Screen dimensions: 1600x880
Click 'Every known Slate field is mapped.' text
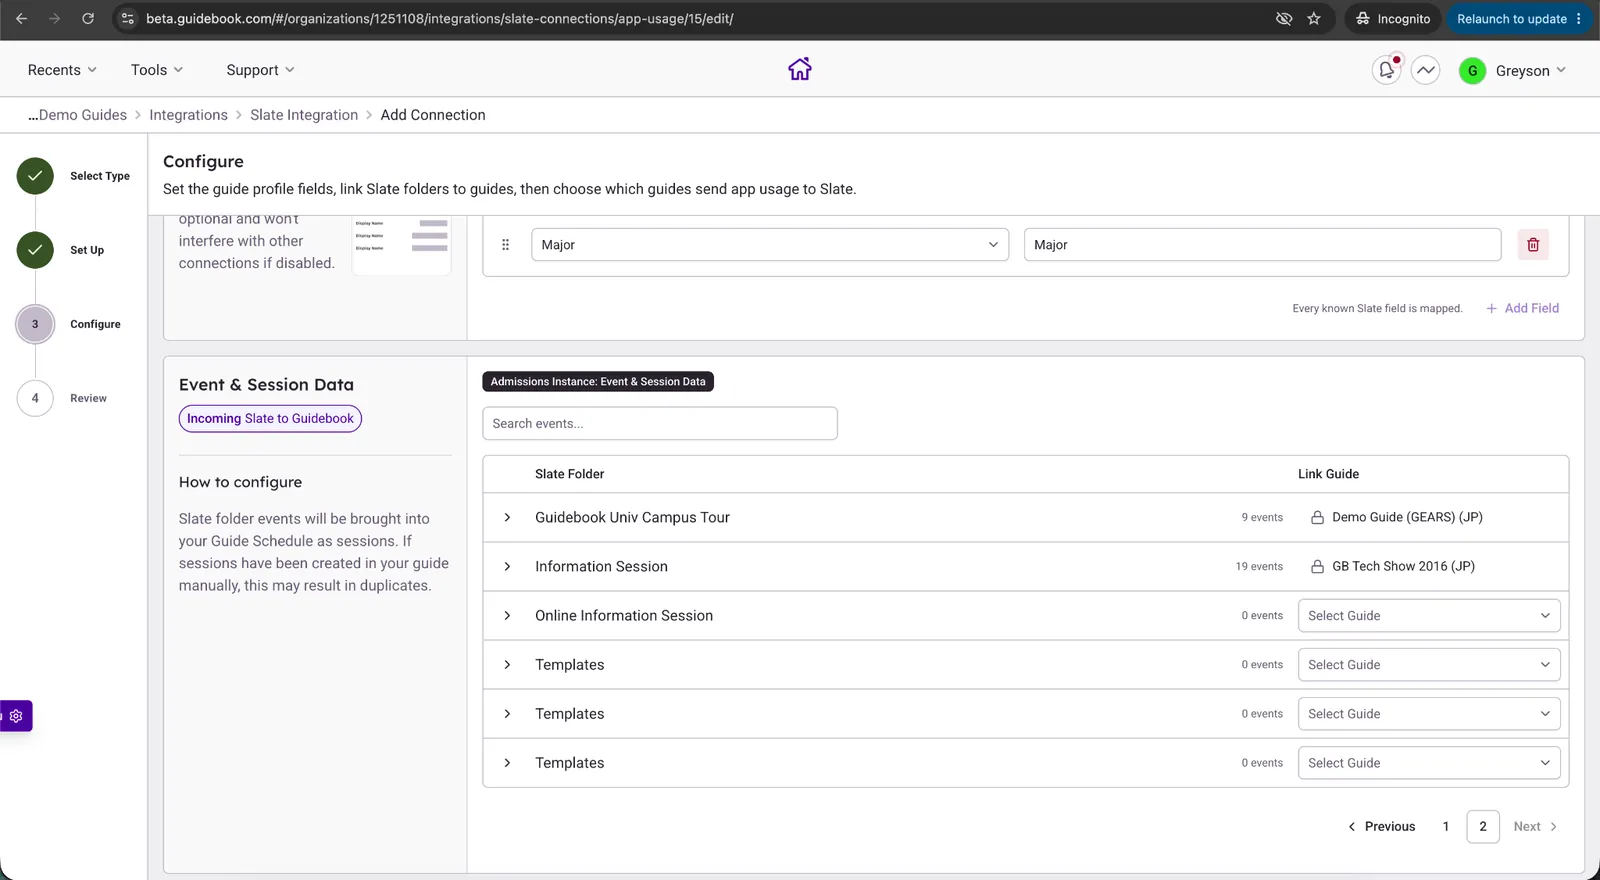tap(1377, 309)
